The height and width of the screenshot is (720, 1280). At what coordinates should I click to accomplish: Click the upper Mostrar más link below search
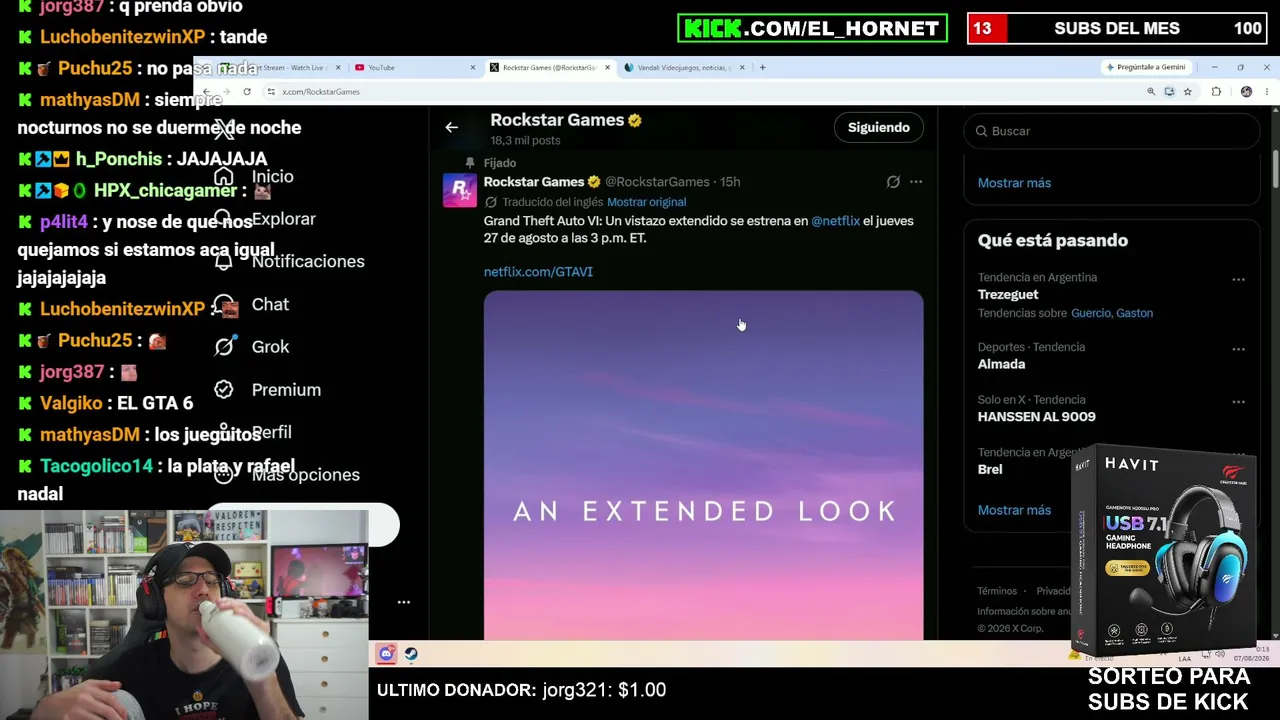[1014, 183]
